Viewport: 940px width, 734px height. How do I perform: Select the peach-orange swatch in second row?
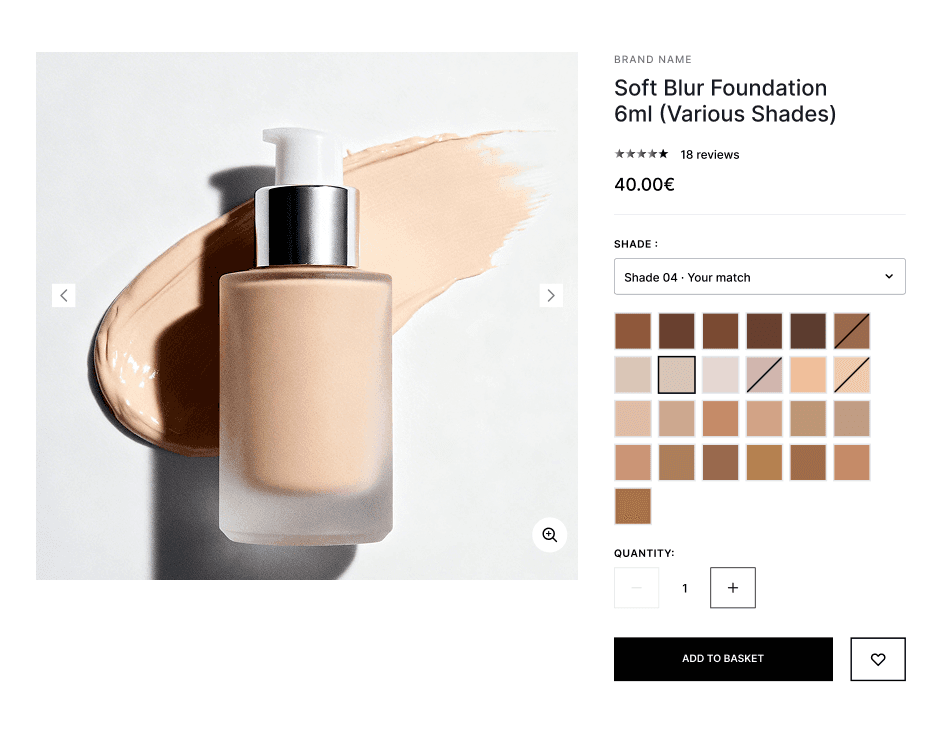tap(808, 375)
